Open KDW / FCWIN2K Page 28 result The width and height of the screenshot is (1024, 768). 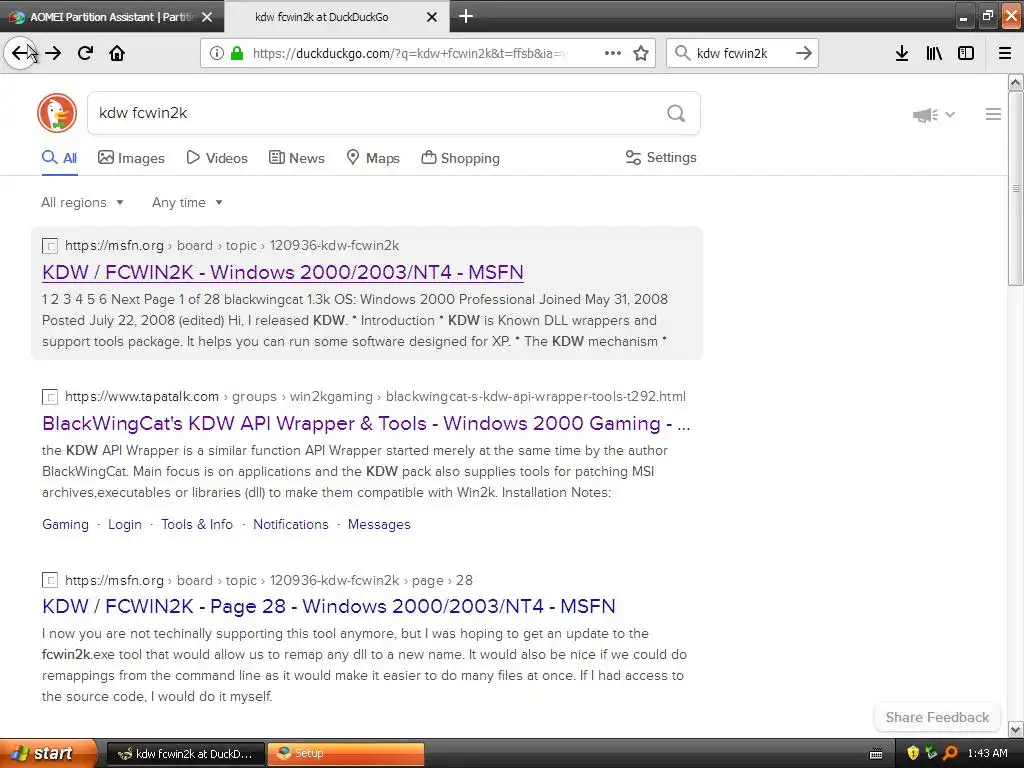[328, 606]
